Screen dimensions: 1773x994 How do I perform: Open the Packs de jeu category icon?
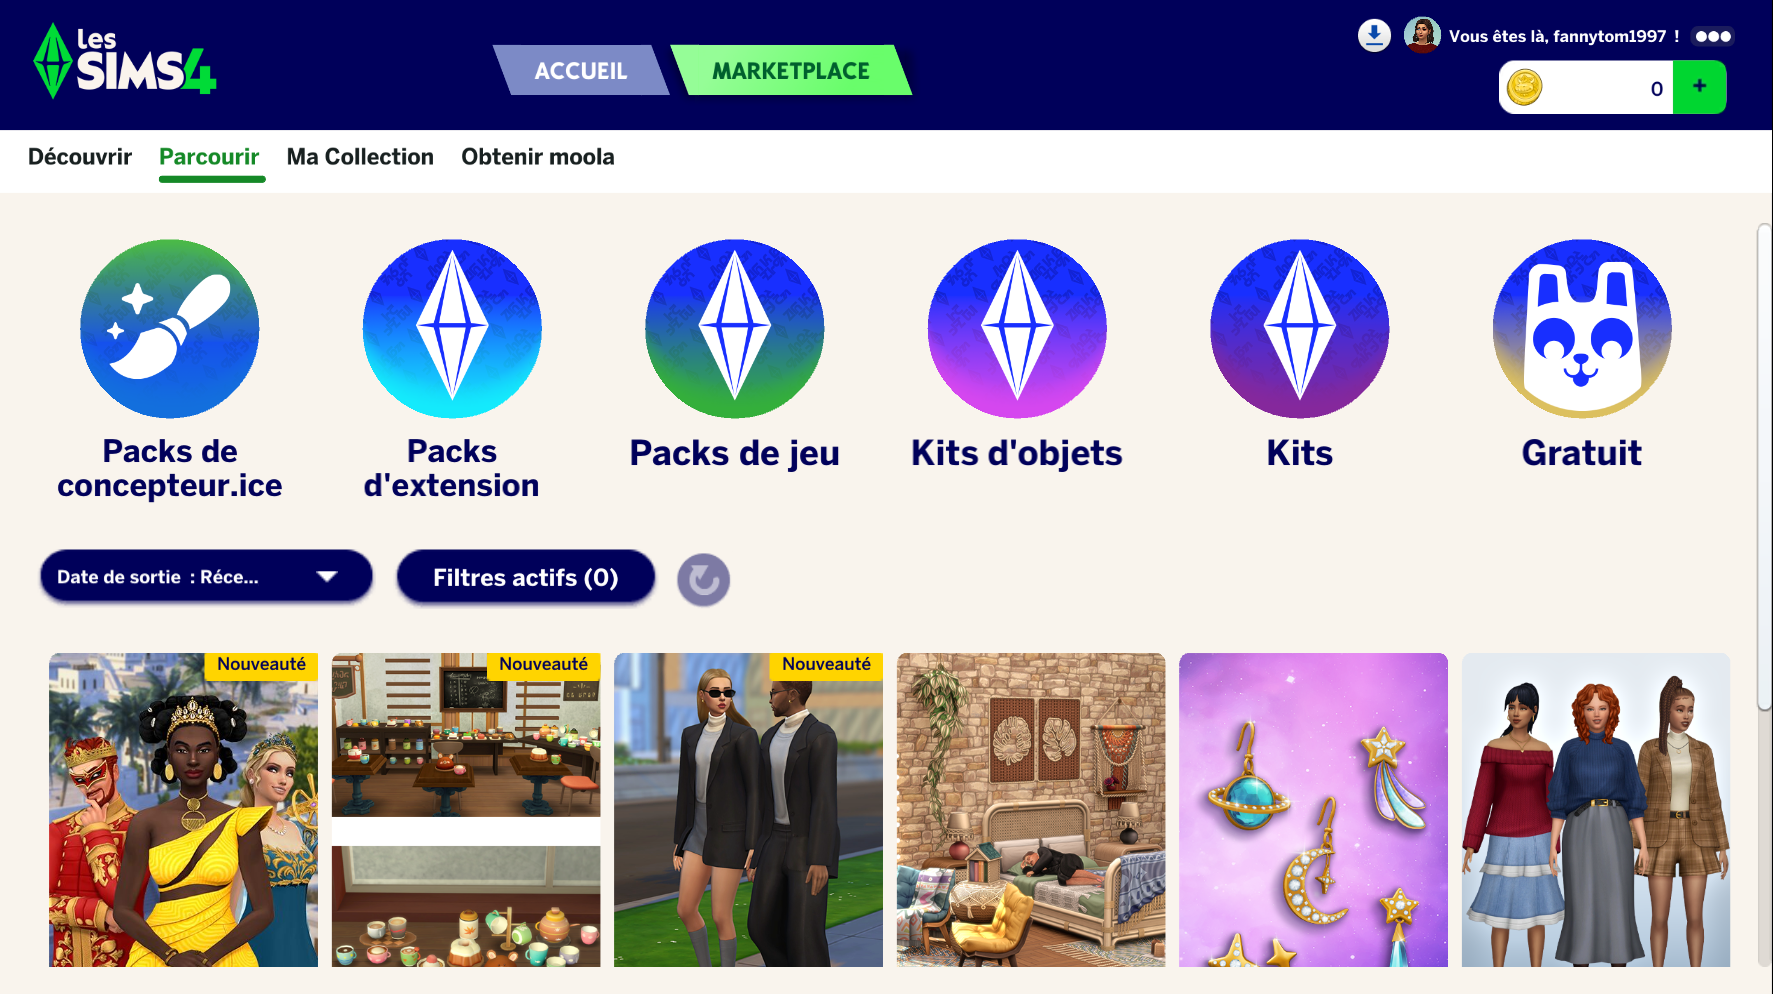(x=735, y=328)
